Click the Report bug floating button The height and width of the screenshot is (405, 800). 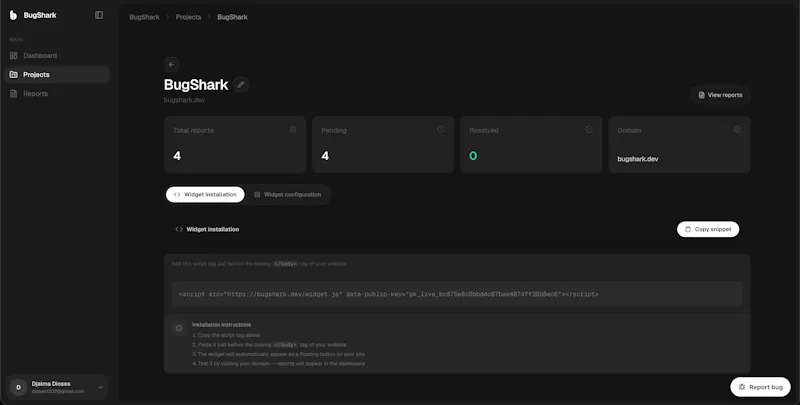click(760, 387)
